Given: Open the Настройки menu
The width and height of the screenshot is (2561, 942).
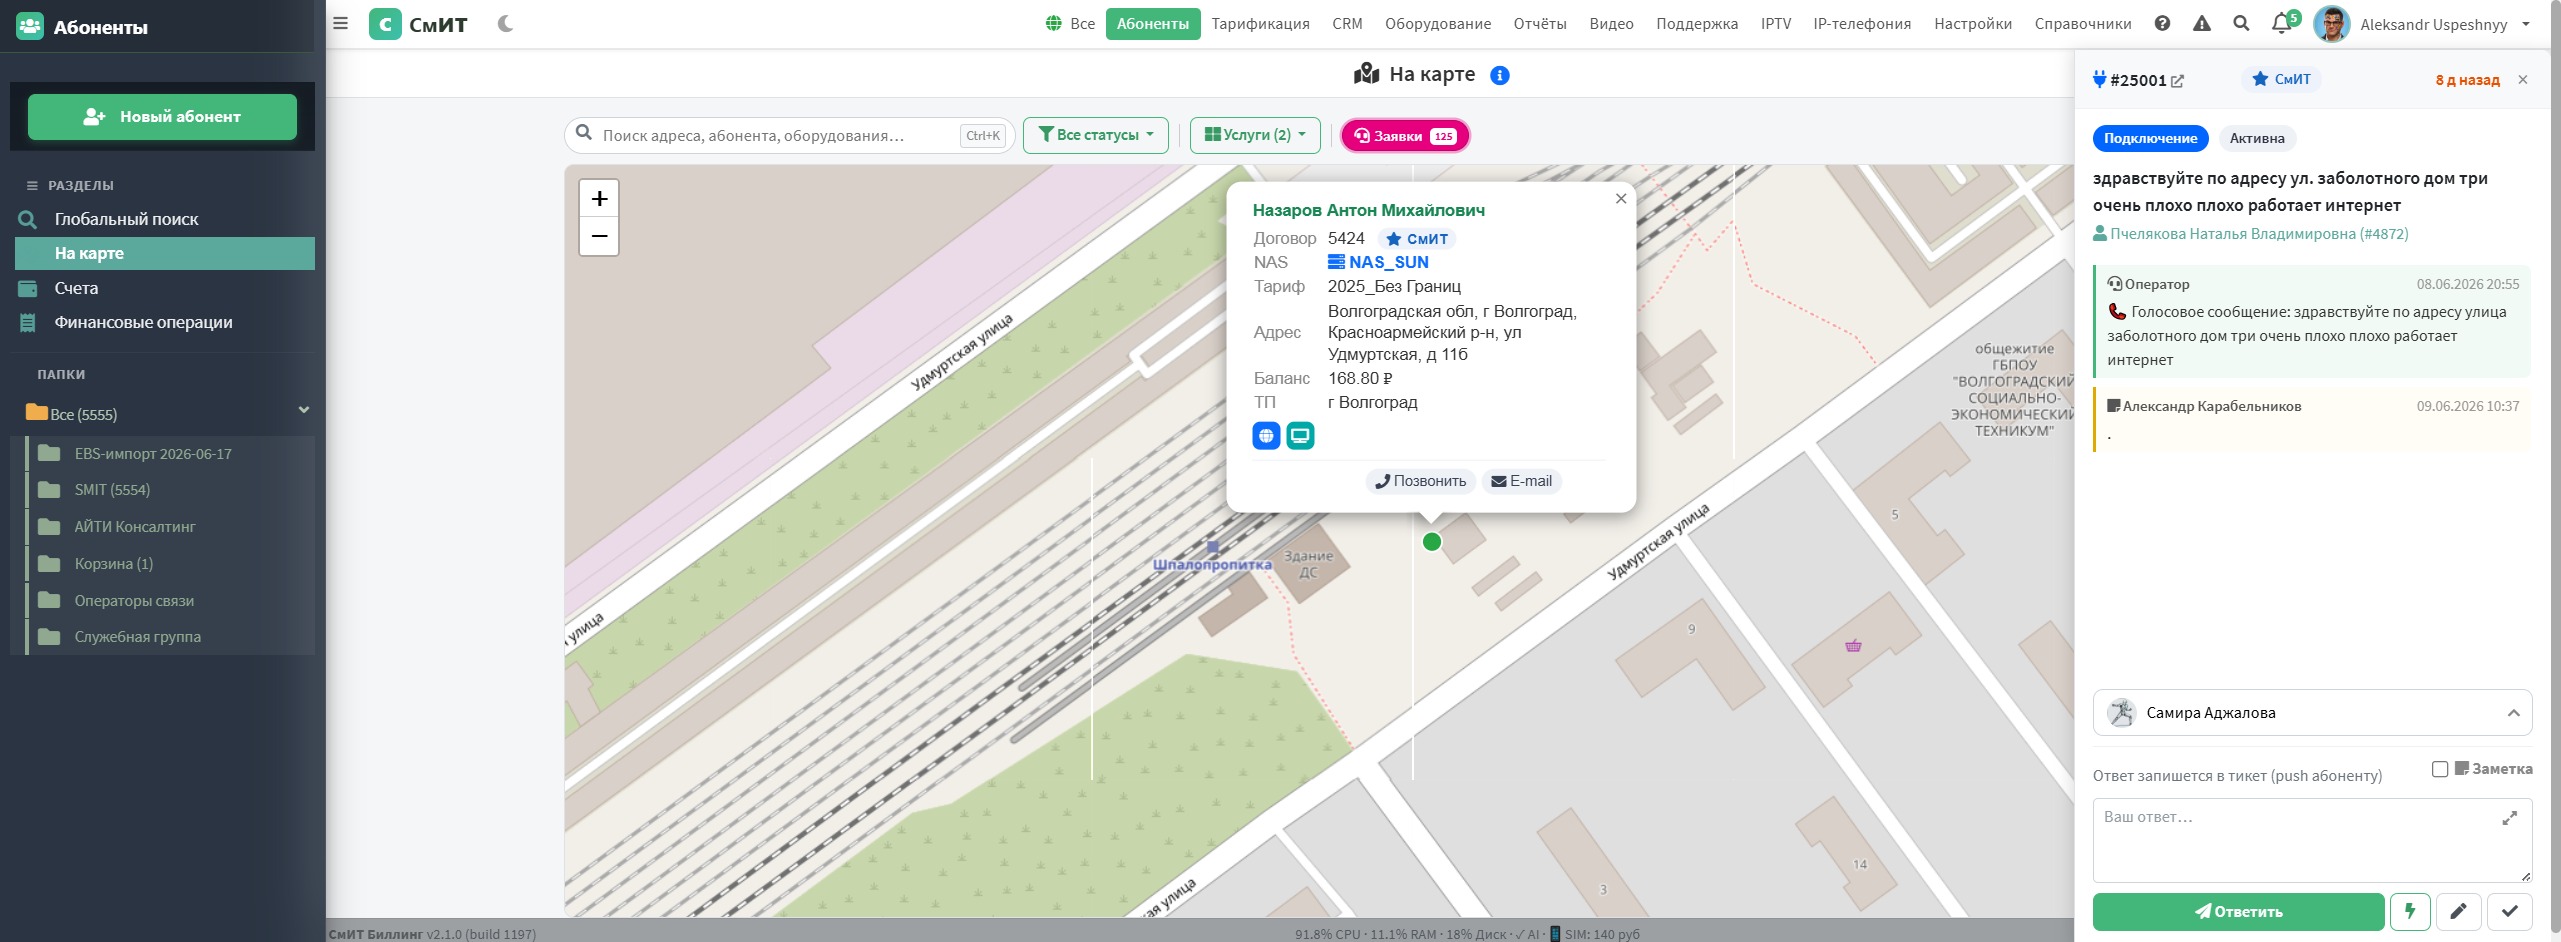Looking at the screenshot, I should (x=1972, y=24).
